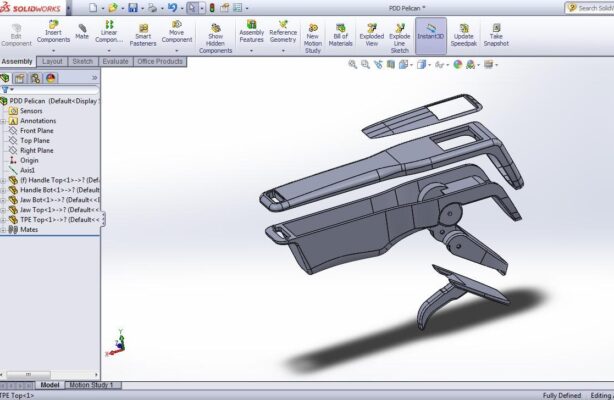Image resolution: width=614 pixels, height=400 pixels.
Task: Open the Edit Appearance color wheel
Action: coord(458,63)
